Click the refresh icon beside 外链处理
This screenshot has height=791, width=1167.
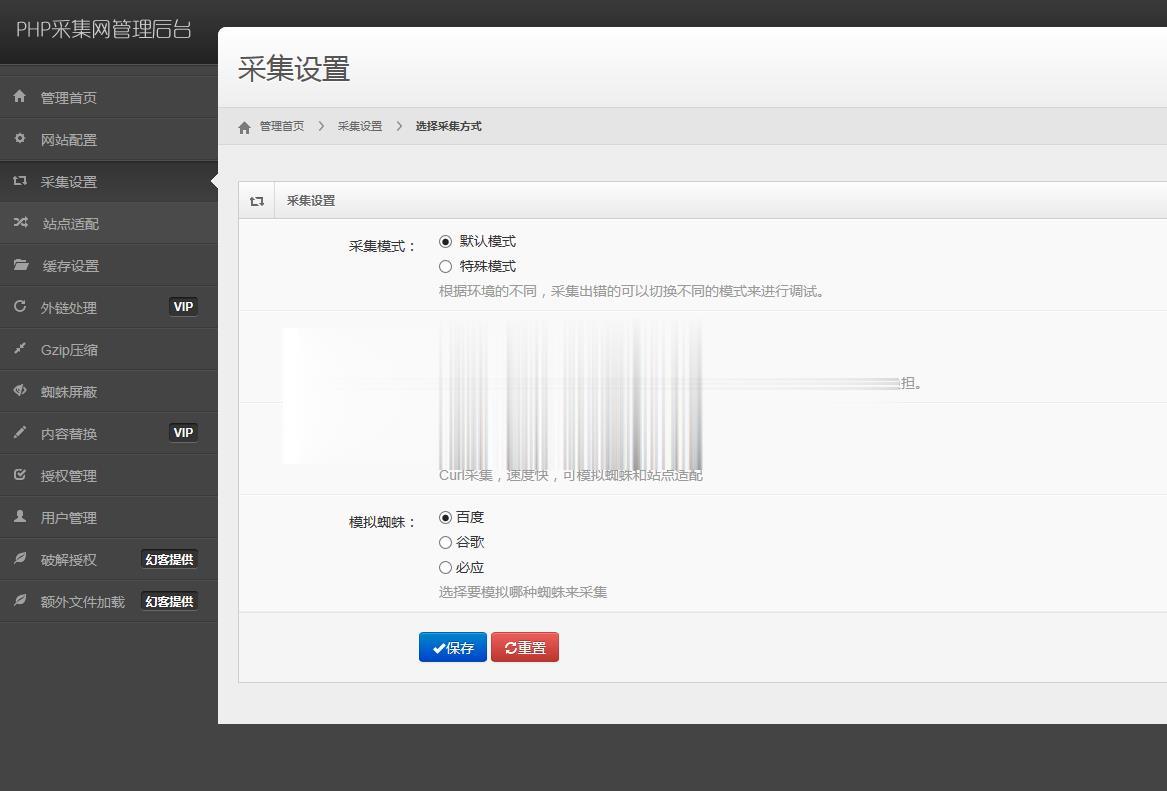[x=20, y=306]
